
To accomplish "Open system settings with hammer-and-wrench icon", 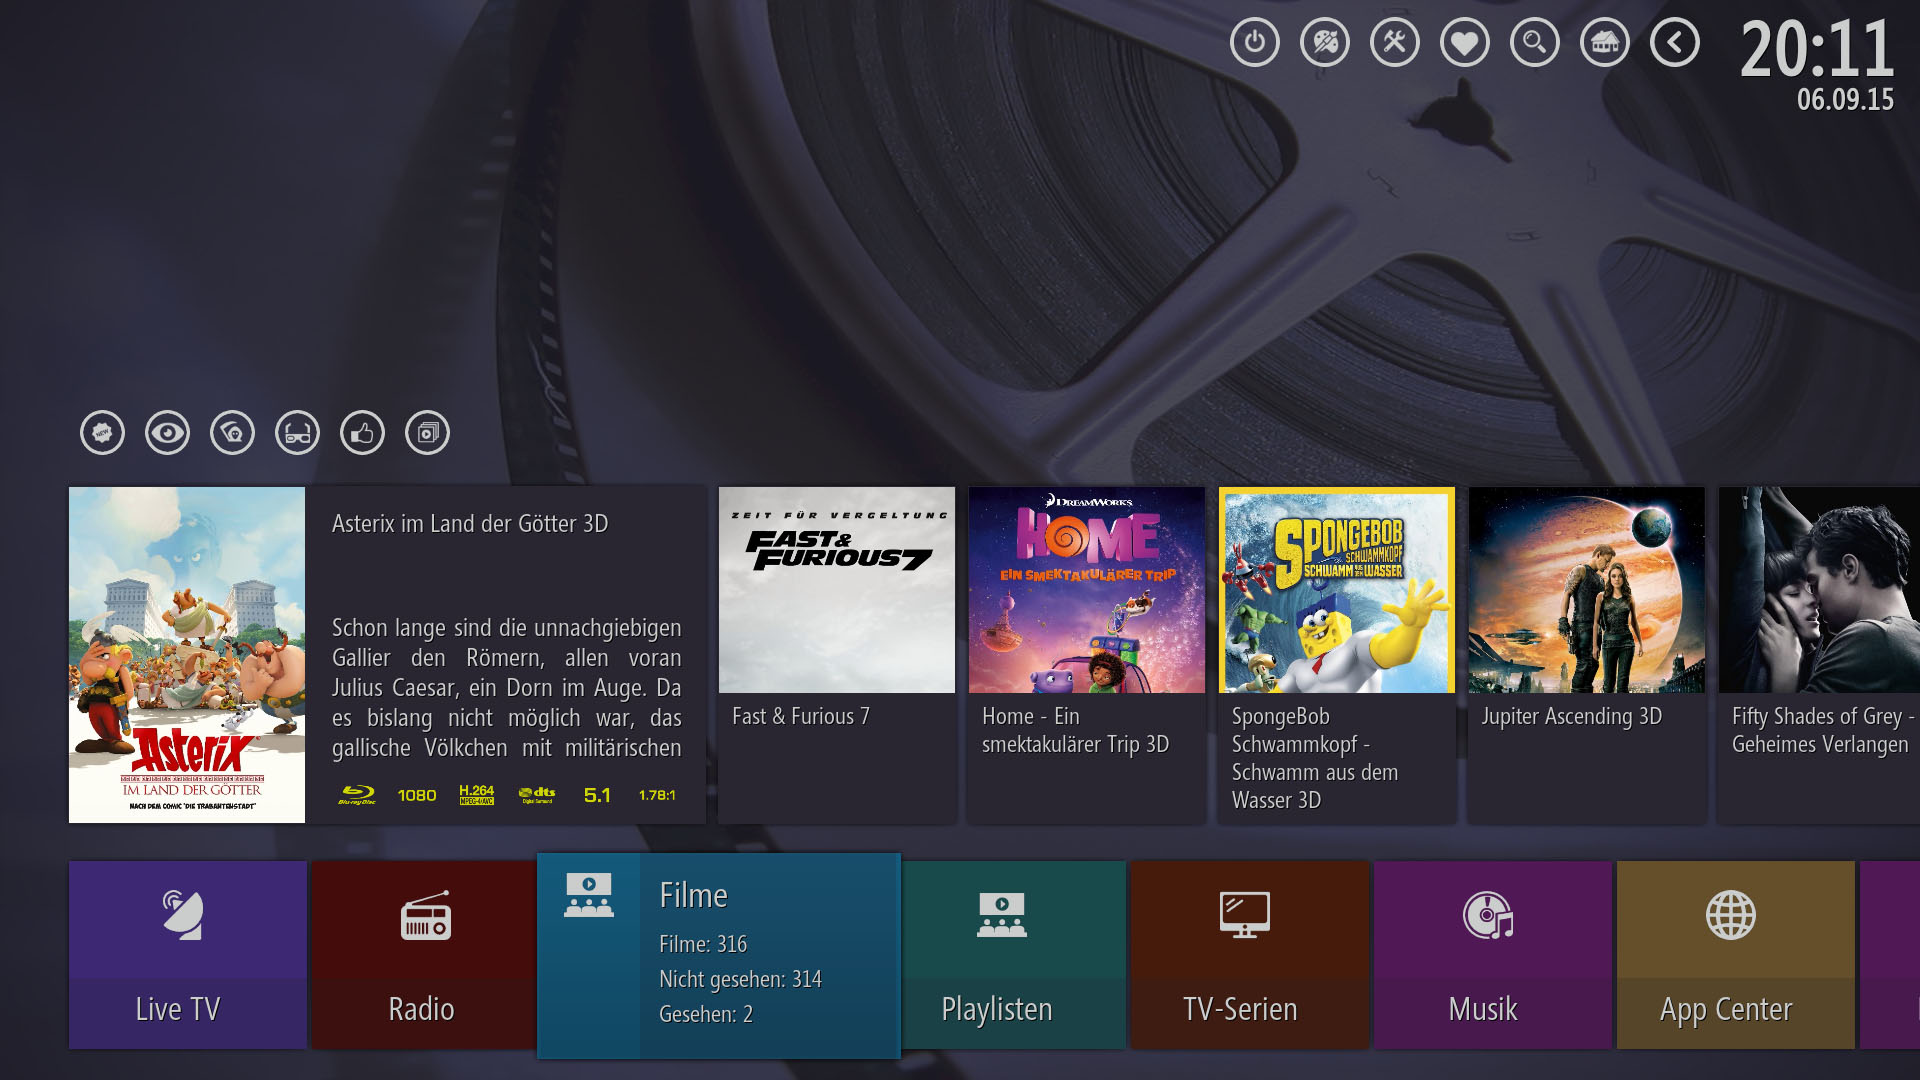I will pyautogui.click(x=1394, y=43).
